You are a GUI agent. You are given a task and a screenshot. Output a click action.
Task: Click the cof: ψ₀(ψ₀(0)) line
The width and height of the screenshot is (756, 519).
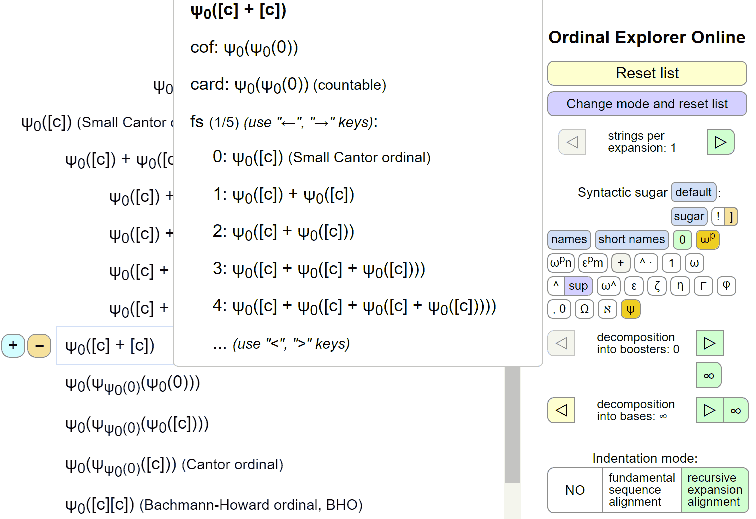[244, 48]
